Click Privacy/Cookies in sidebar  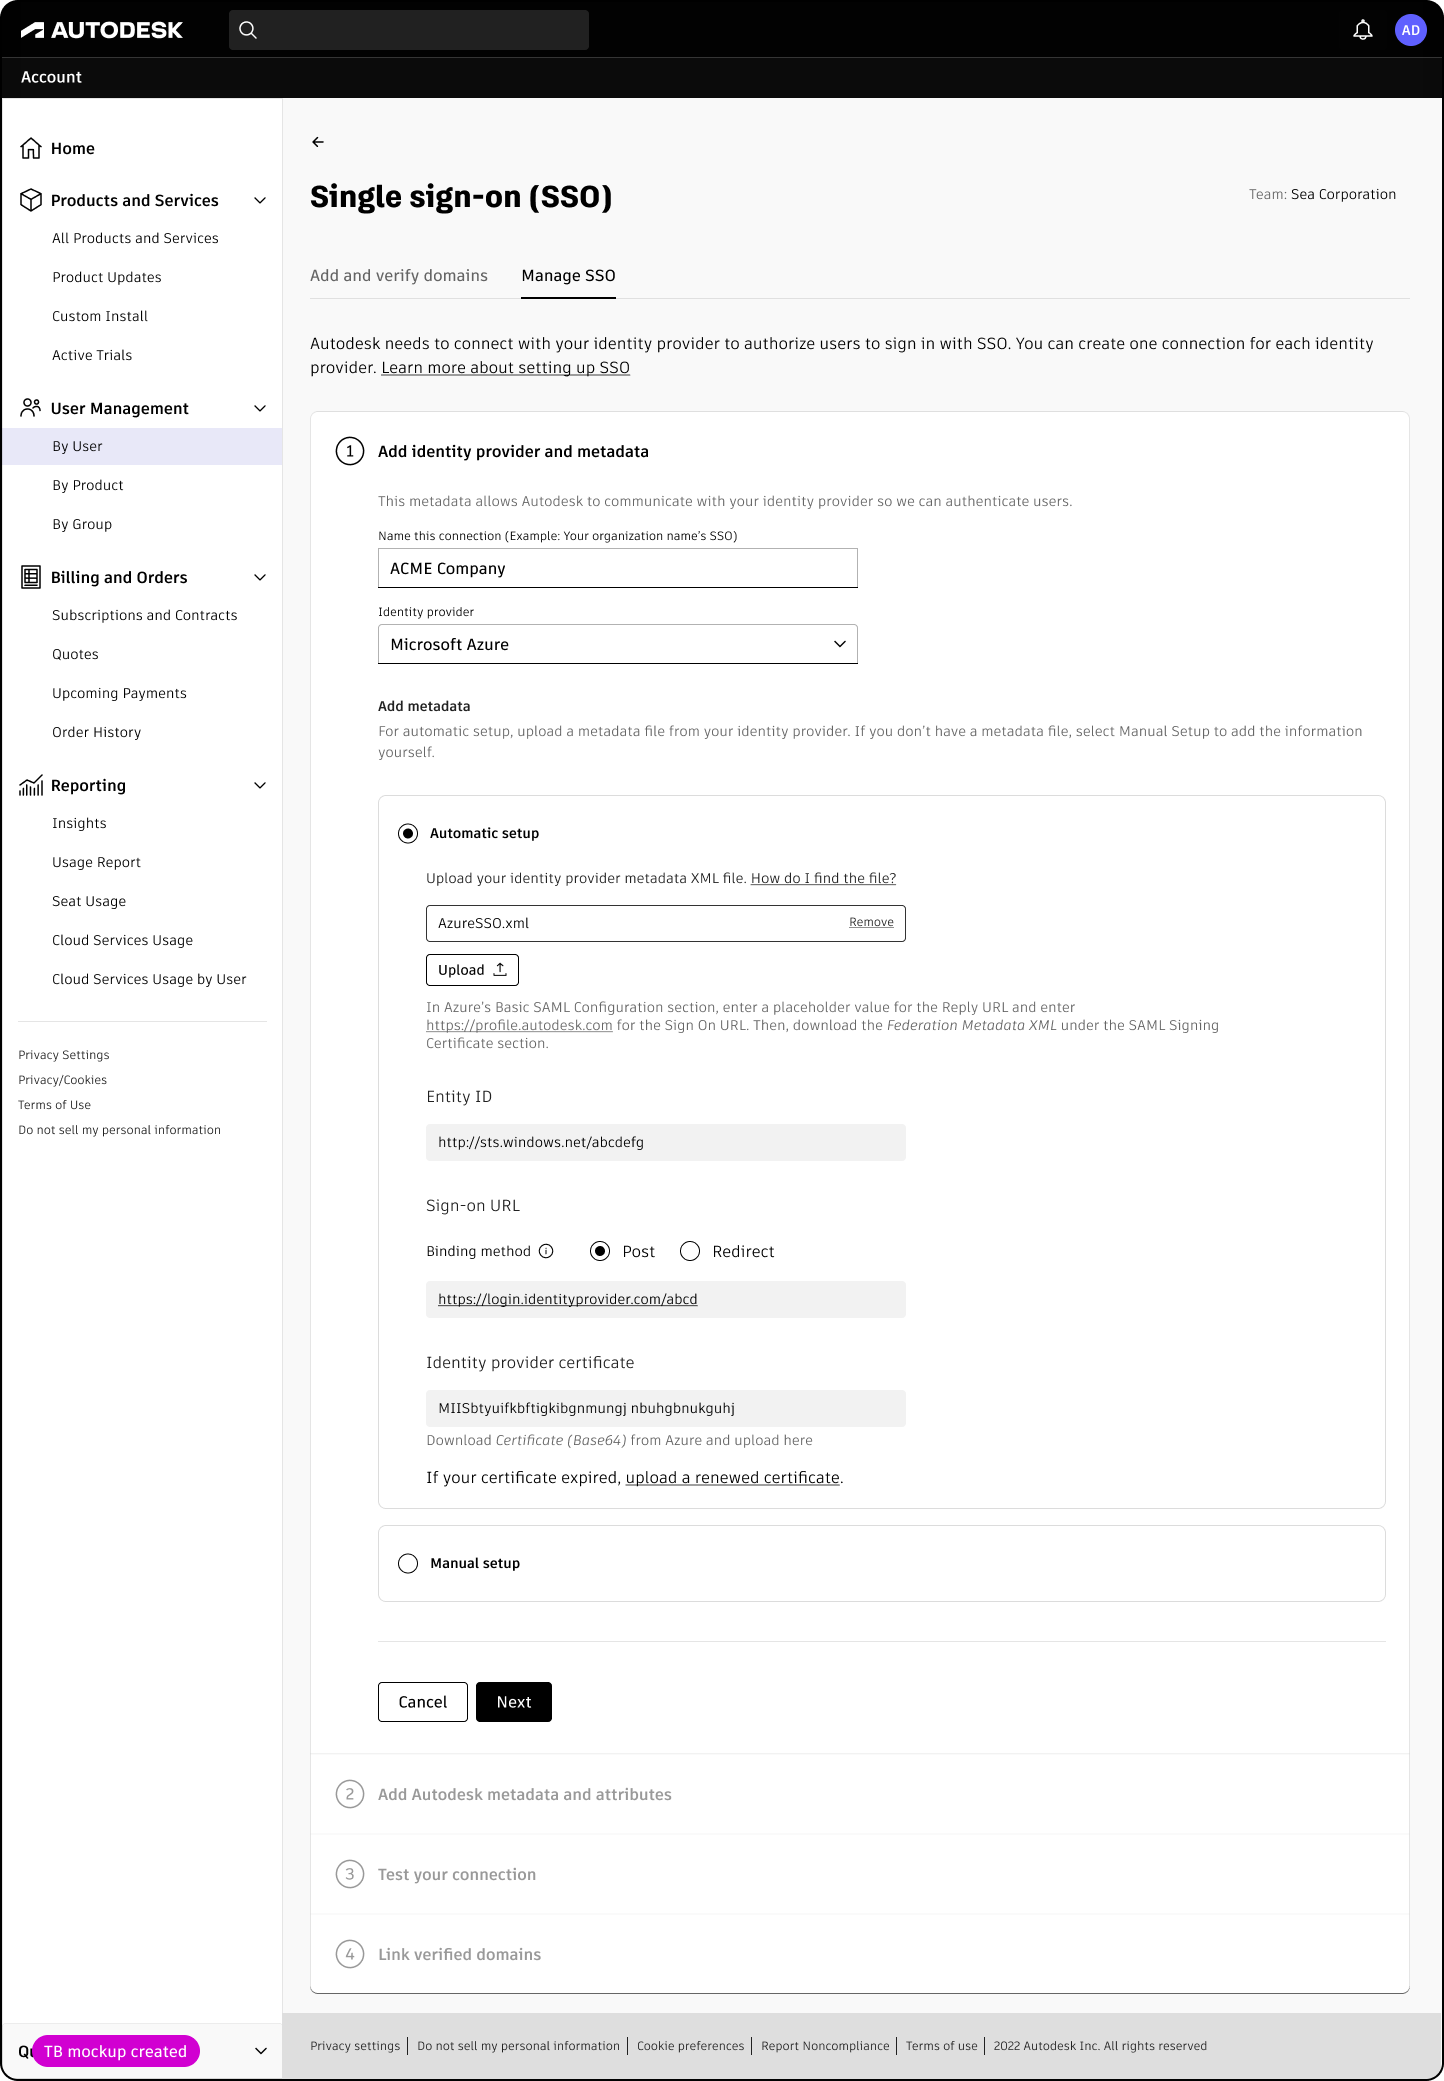pos(62,1080)
